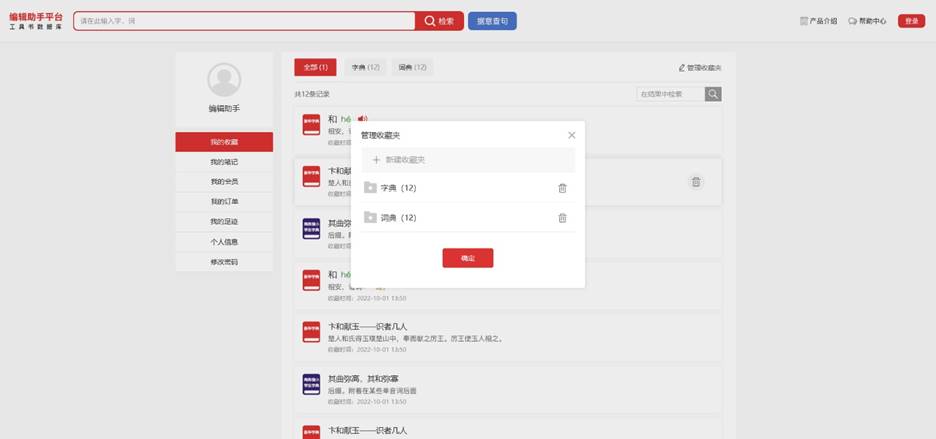
Task: Delete the 词典 (12) folder via trash icon
Action: tap(562, 218)
